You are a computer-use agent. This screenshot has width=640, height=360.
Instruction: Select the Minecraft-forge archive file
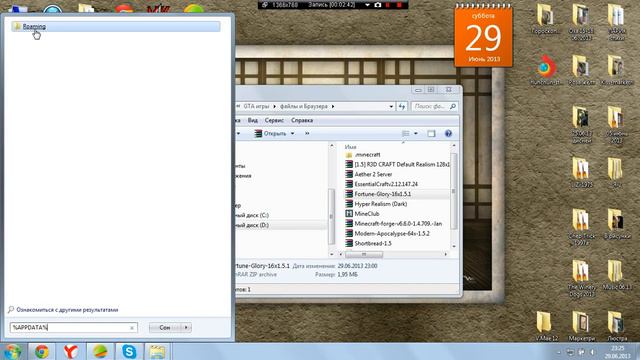tap(393, 224)
